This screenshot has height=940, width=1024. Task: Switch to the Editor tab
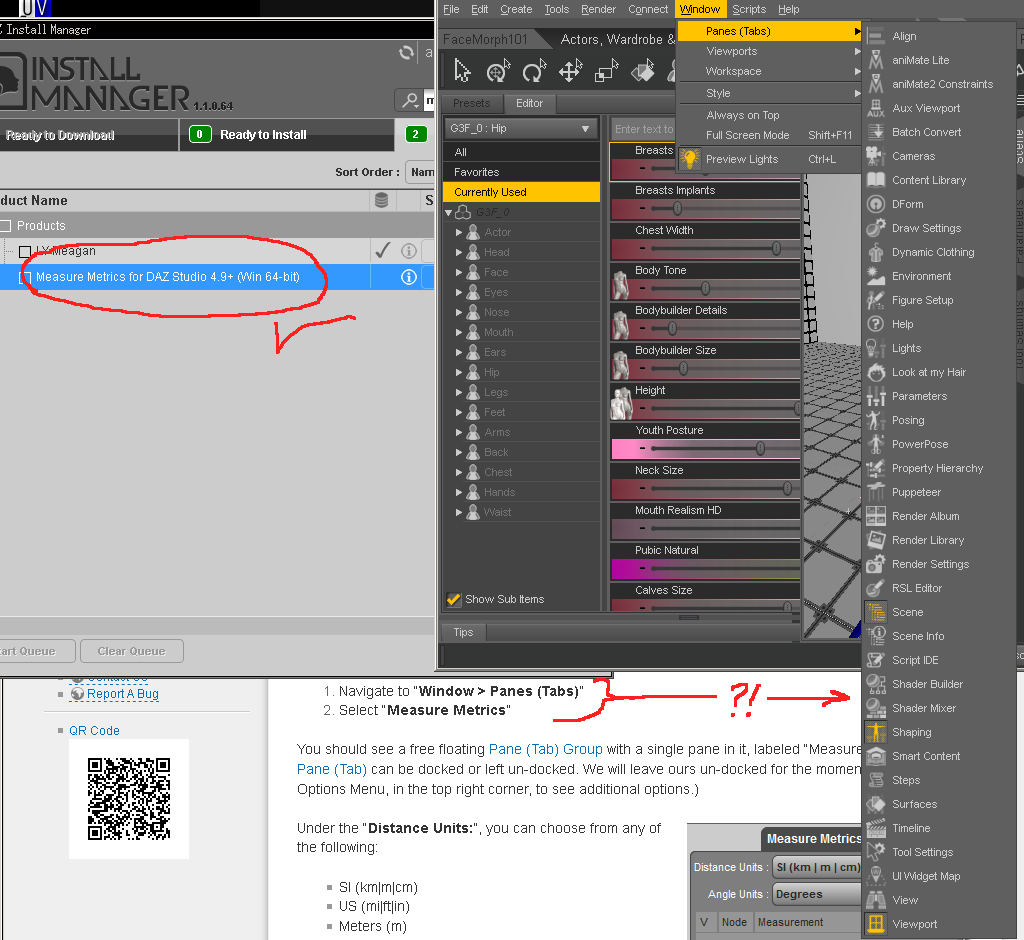click(x=529, y=103)
